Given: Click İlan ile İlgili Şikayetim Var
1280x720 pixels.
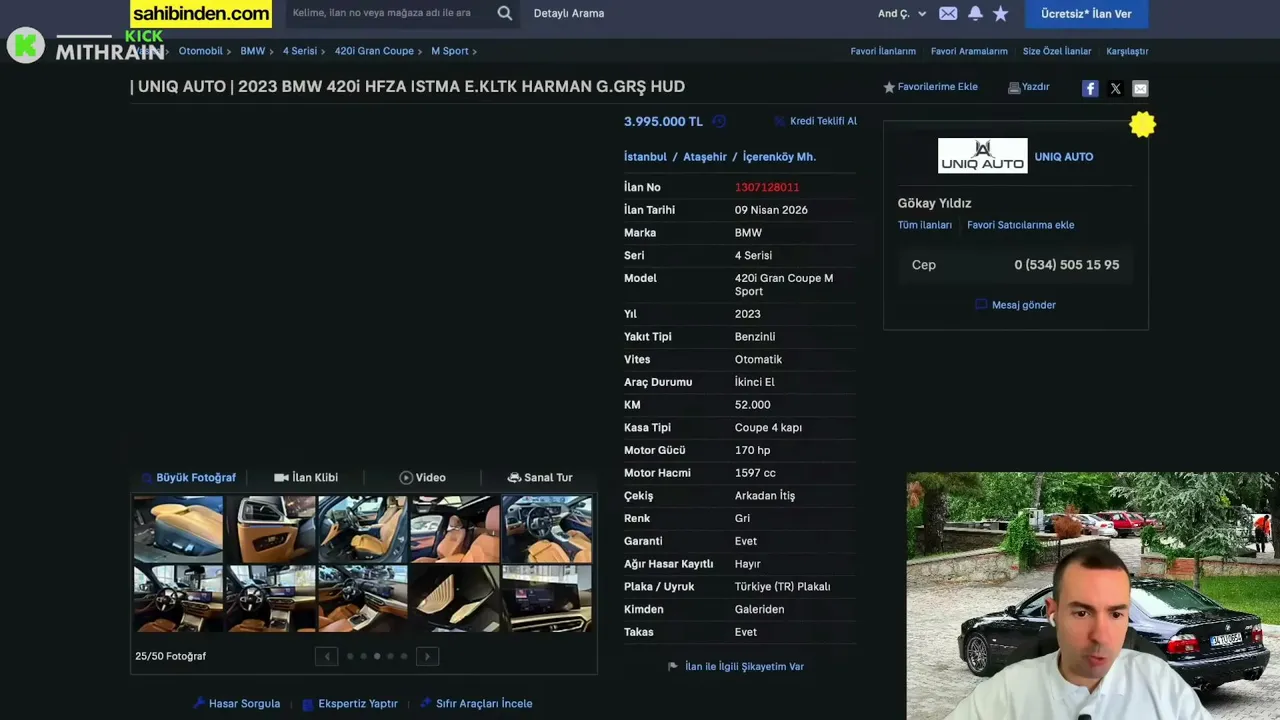Looking at the screenshot, I should tap(736, 666).
